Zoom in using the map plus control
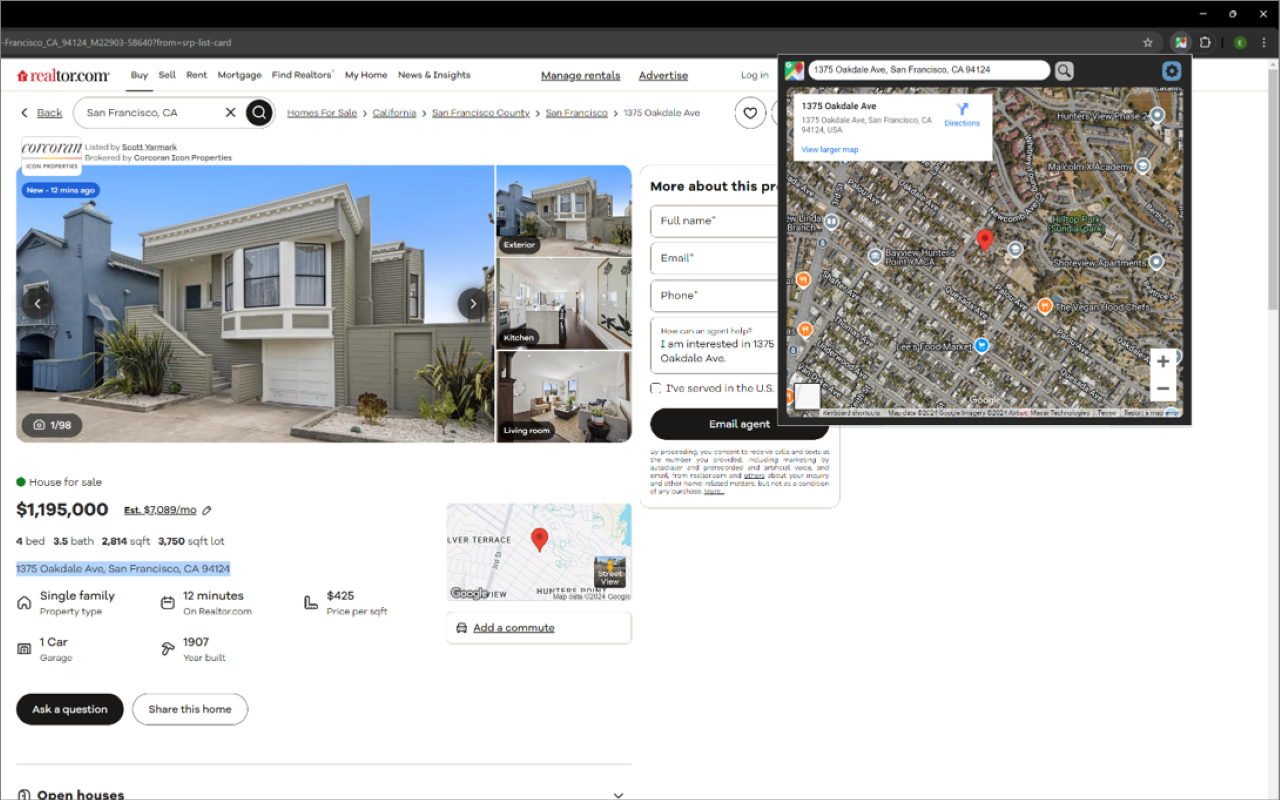 click(1162, 361)
